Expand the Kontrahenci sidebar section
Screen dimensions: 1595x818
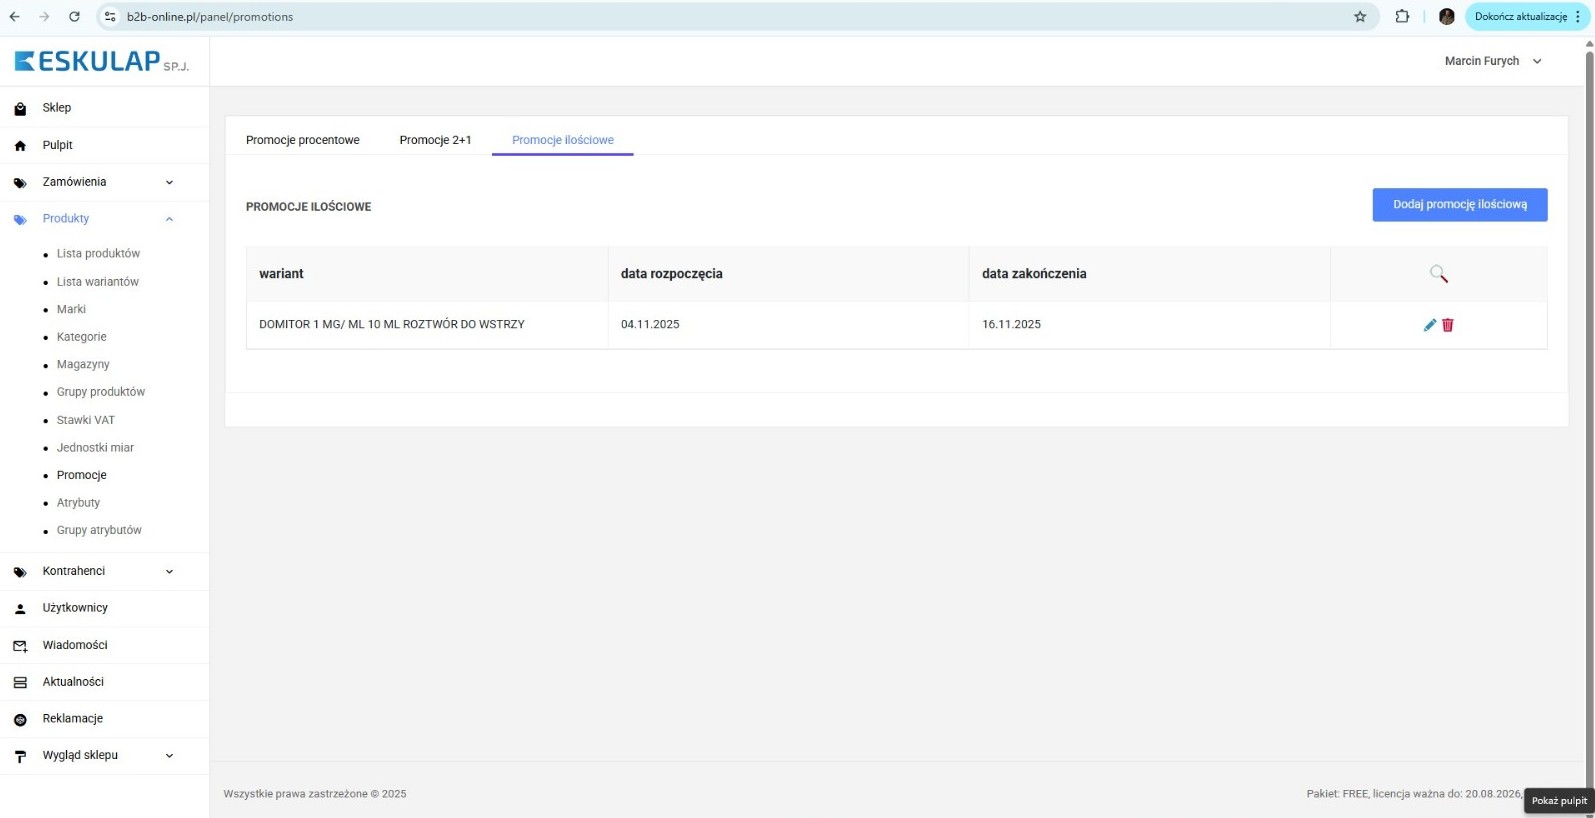point(169,571)
